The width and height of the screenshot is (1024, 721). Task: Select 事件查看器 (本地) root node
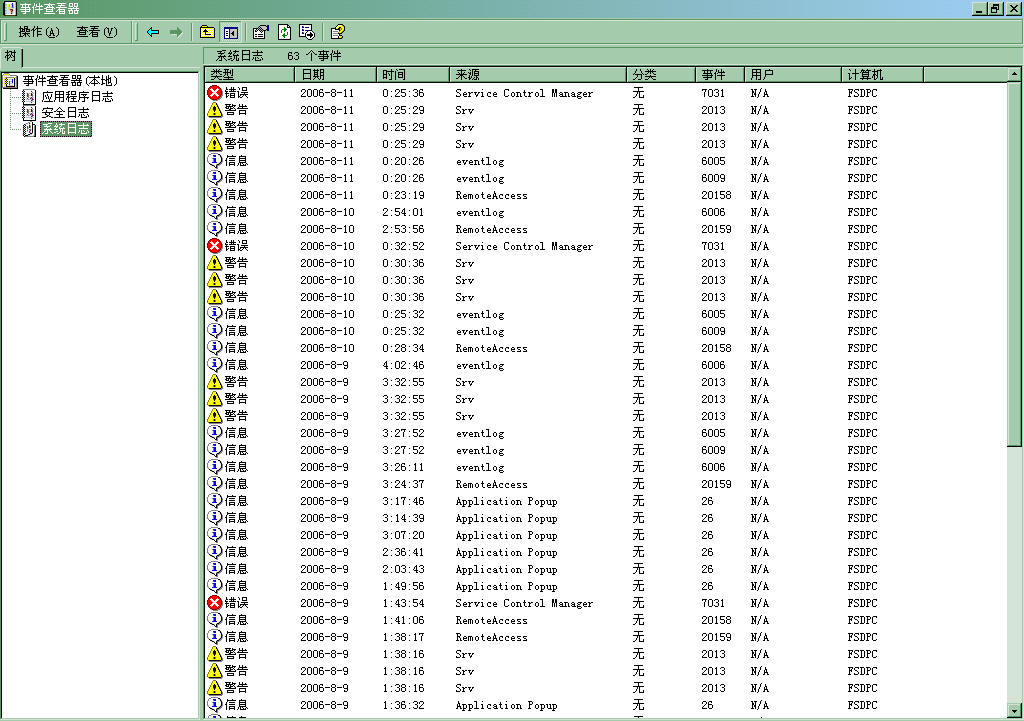(69, 81)
